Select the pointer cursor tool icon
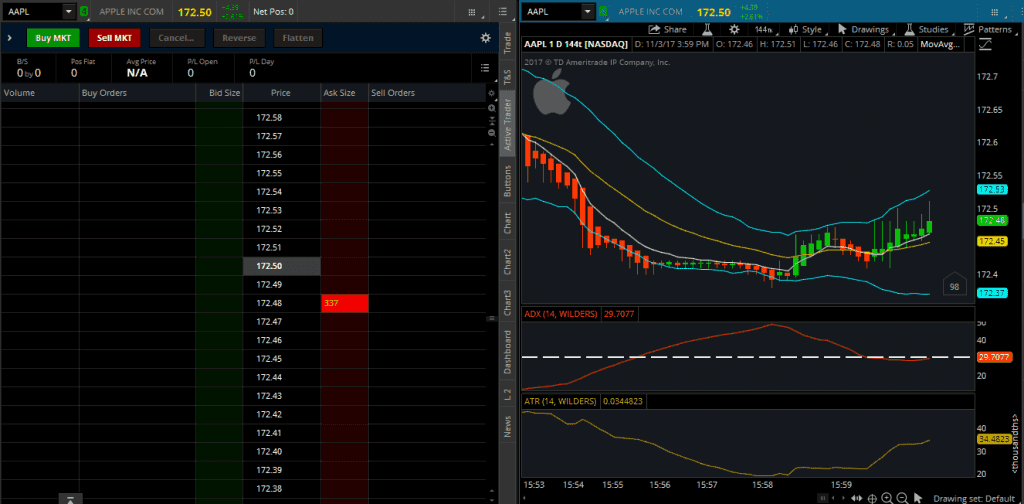Viewport: 1024px width, 504px height. (x=918, y=498)
